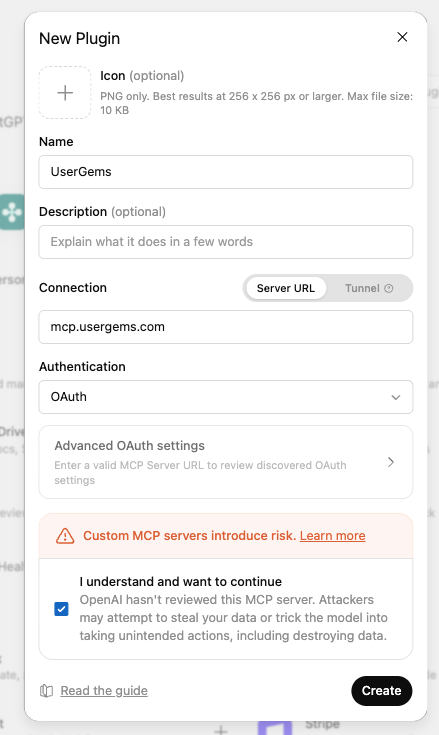Select the Server URL connection option
Image resolution: width=439 pixels, height=735 pixels.
point(286,288)
